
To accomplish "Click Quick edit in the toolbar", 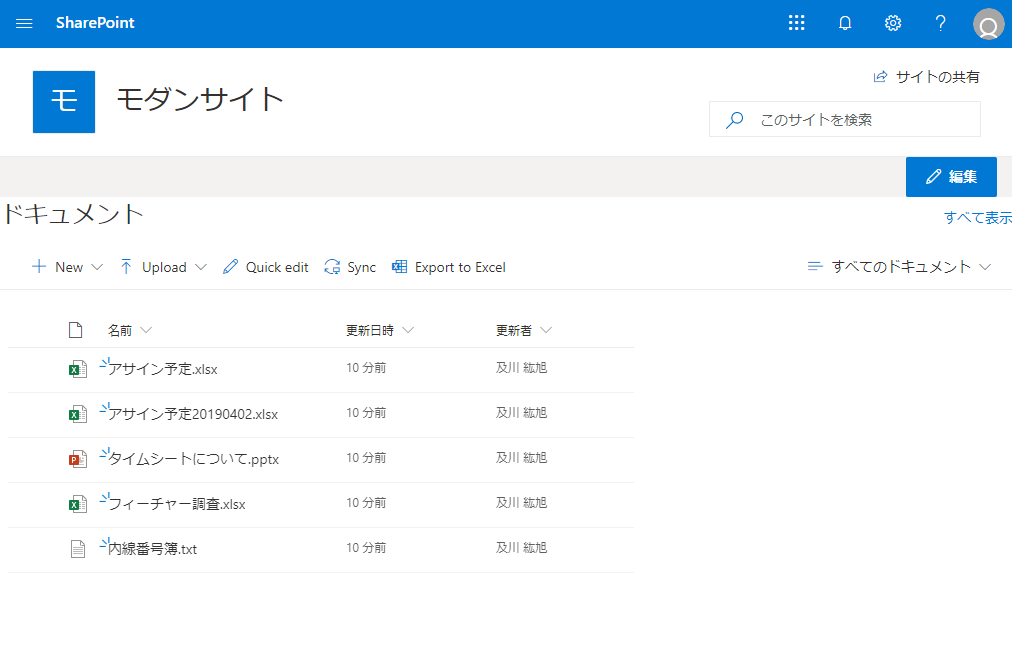I will (x=266, y=267).
